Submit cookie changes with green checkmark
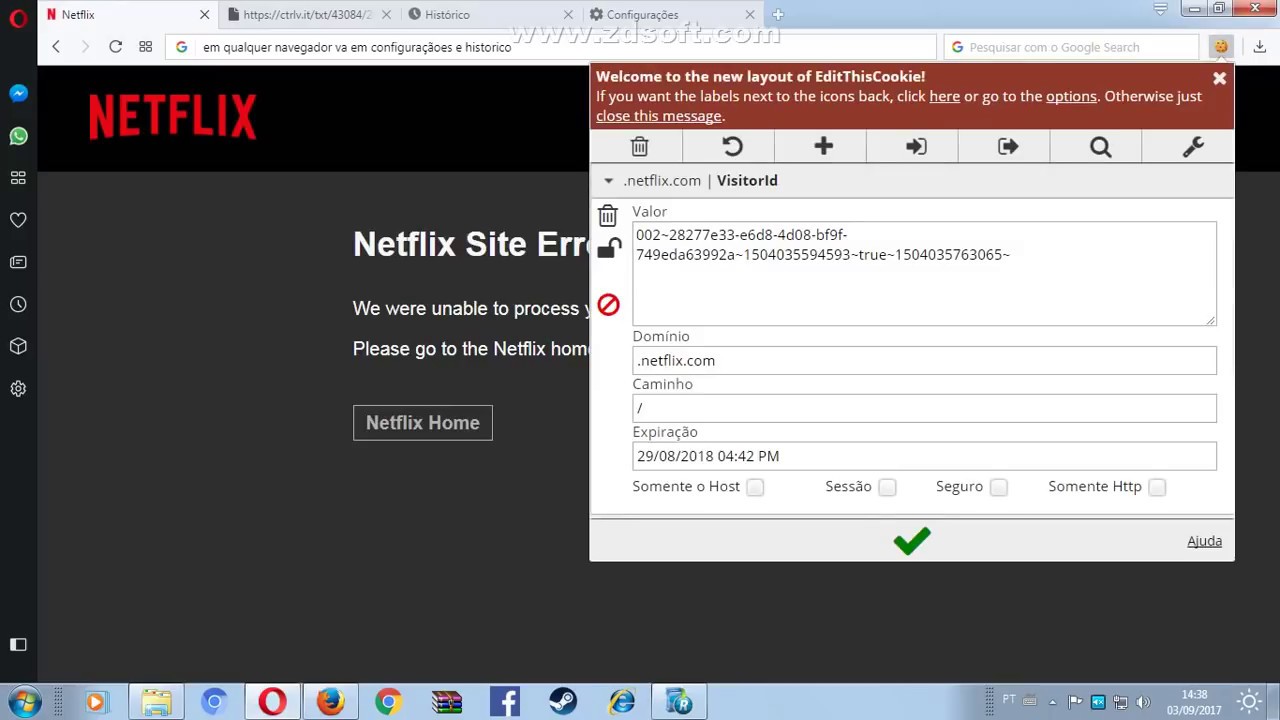The image size is (1280, 720). (912, 541)
